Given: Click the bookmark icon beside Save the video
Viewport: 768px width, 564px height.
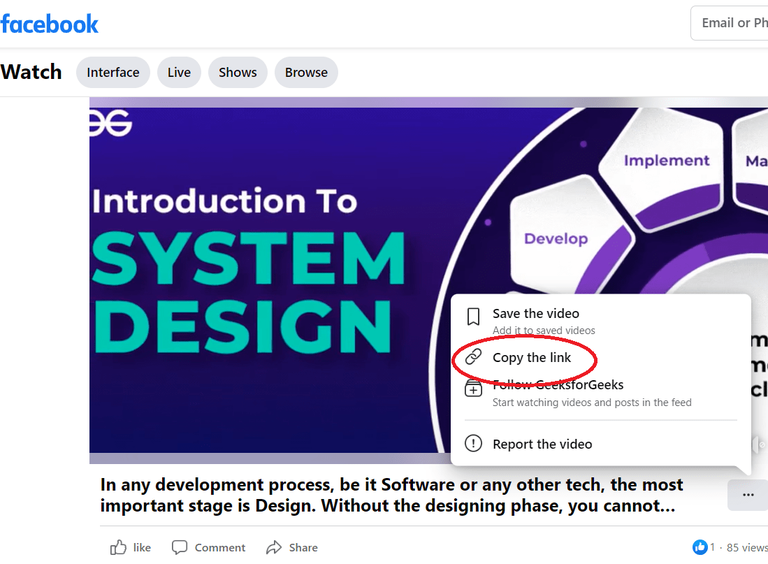Looking at the screenshot, I should 473,317.
